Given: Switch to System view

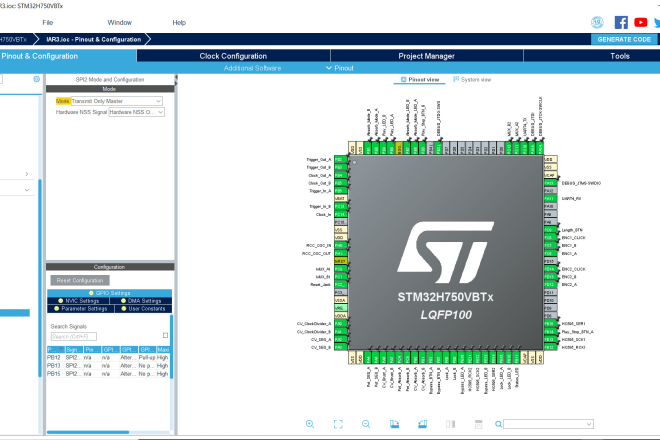Looking at the screenshot, I should pos(472,80).
